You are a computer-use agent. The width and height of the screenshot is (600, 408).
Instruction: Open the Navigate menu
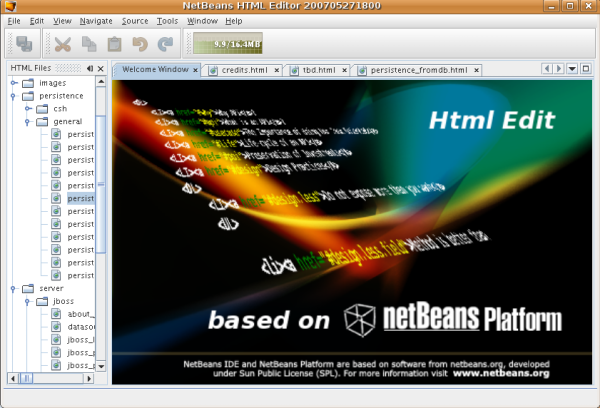[x=96, y=21]
